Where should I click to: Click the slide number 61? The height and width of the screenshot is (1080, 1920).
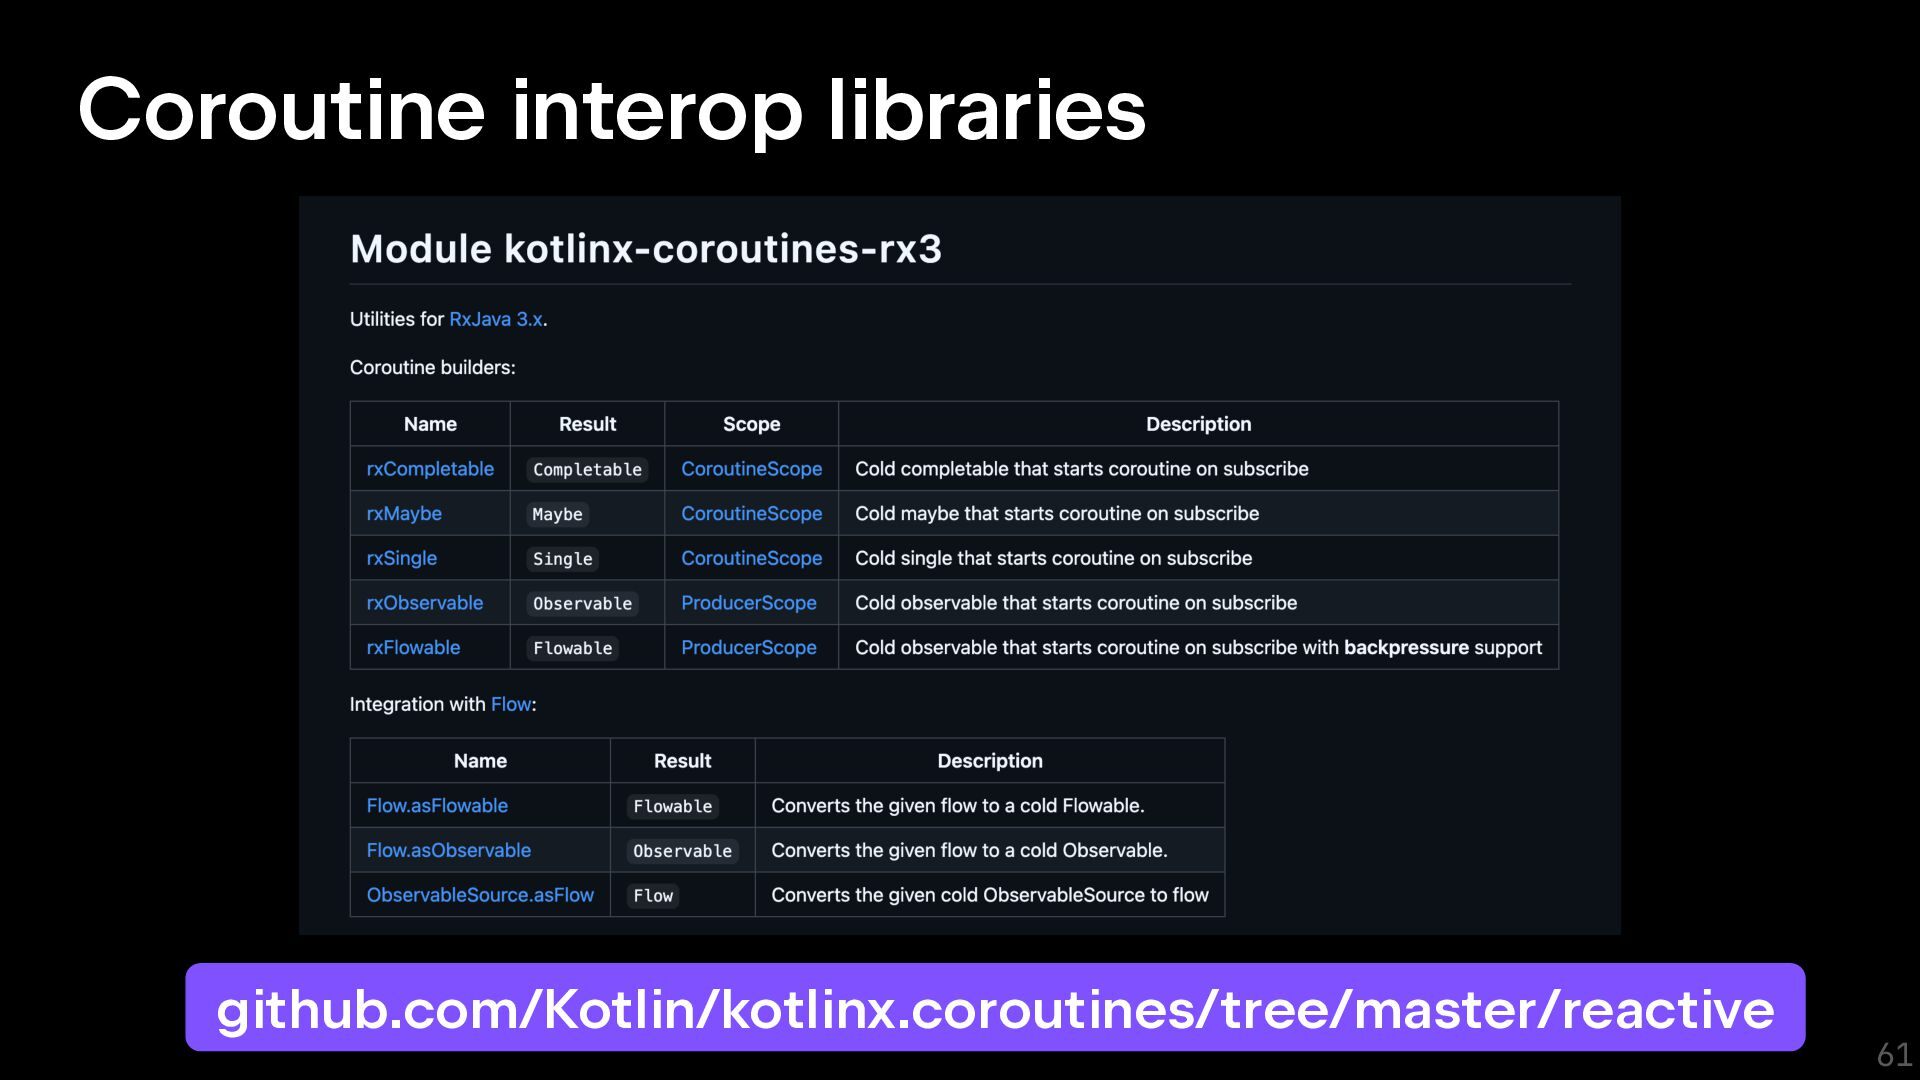click(1893, 1054)
